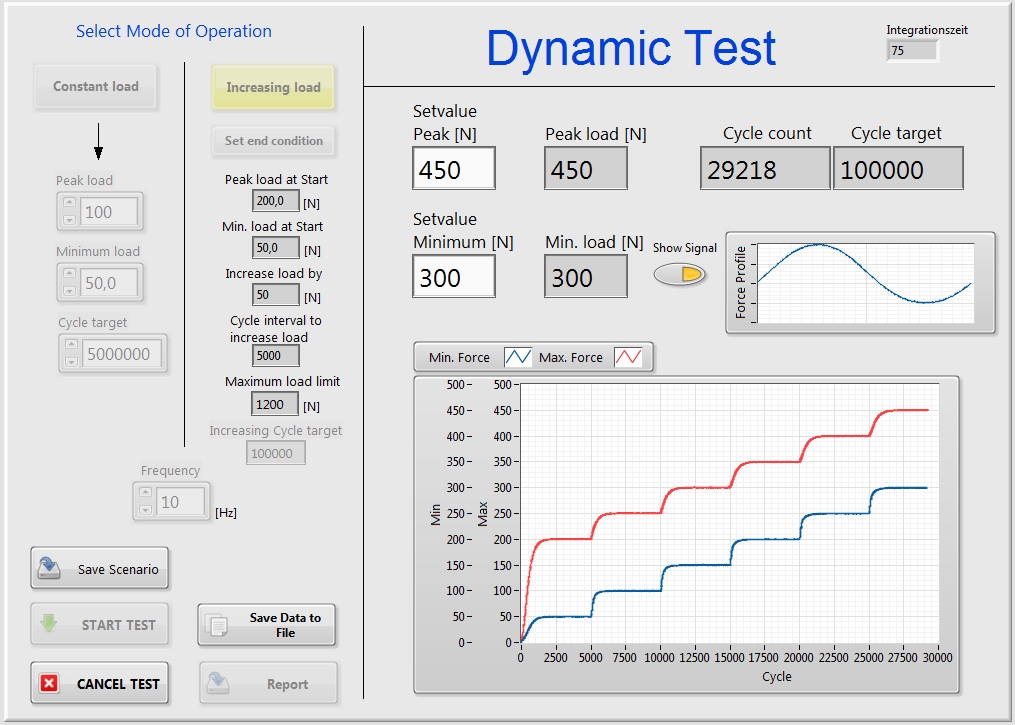
Task: Click the Min. Force blue line legend icon
Action: (x=518, y=357)
